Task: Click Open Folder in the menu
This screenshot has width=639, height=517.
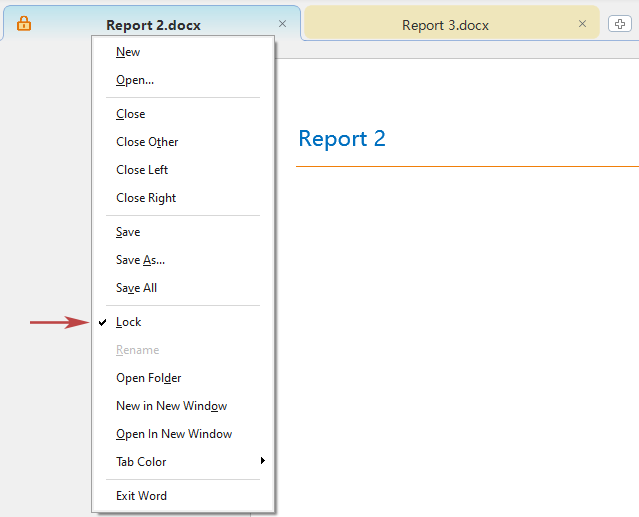Action: [149, 378]
